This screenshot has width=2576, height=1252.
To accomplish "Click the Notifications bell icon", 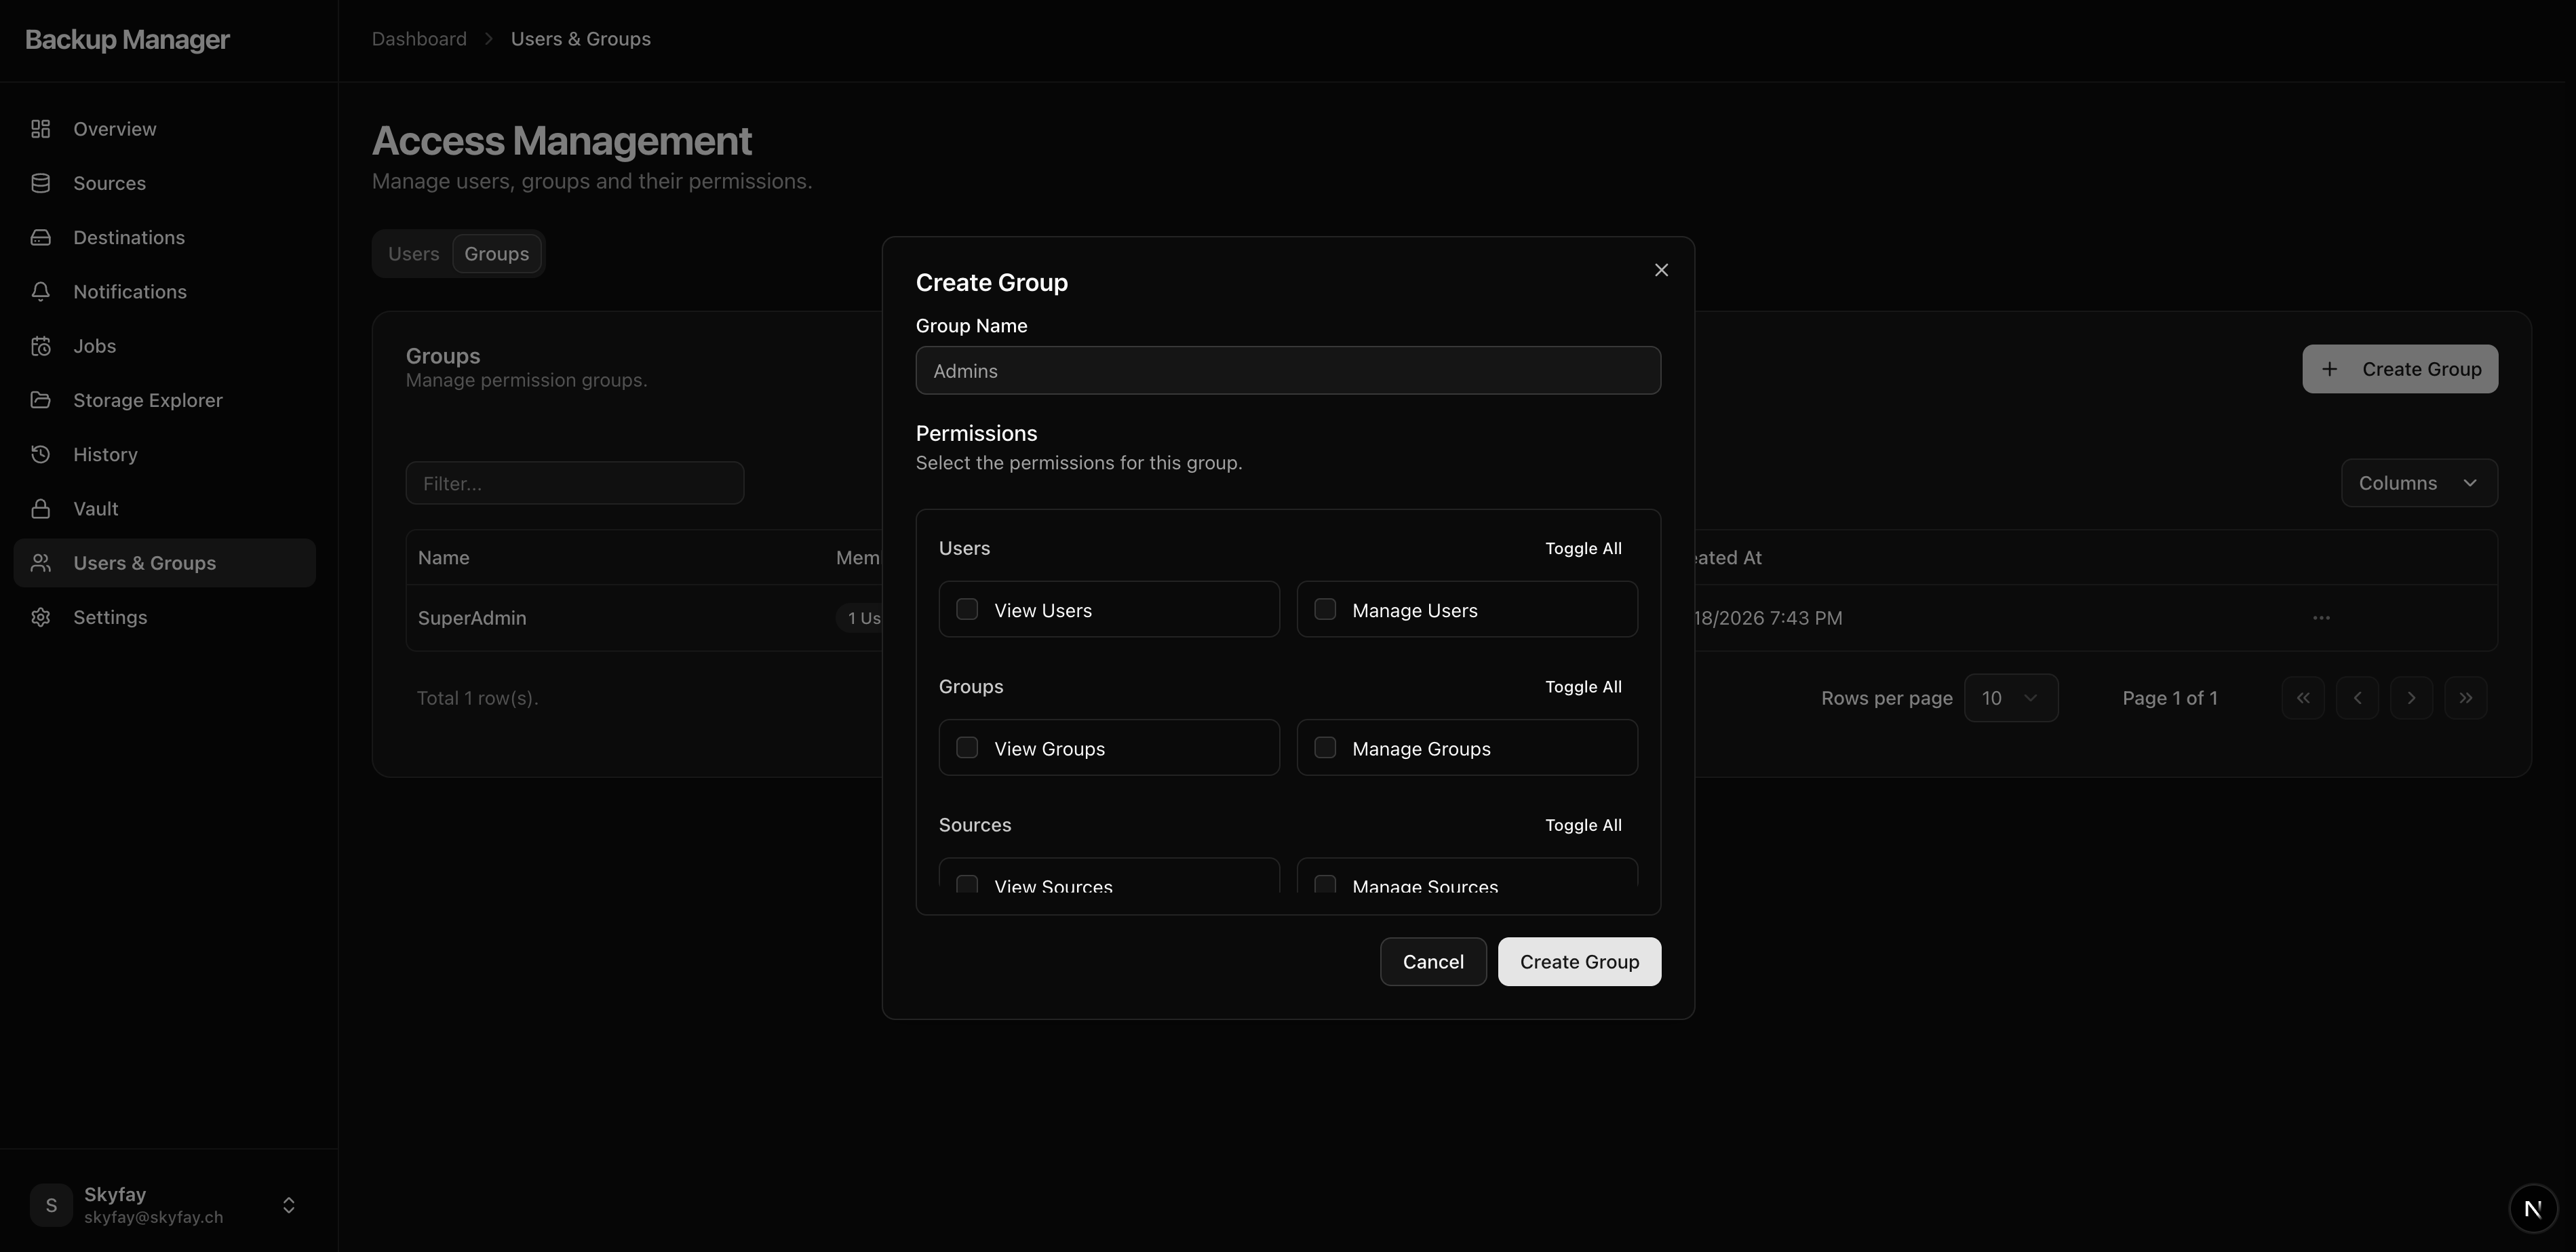I will coord(41,291).
